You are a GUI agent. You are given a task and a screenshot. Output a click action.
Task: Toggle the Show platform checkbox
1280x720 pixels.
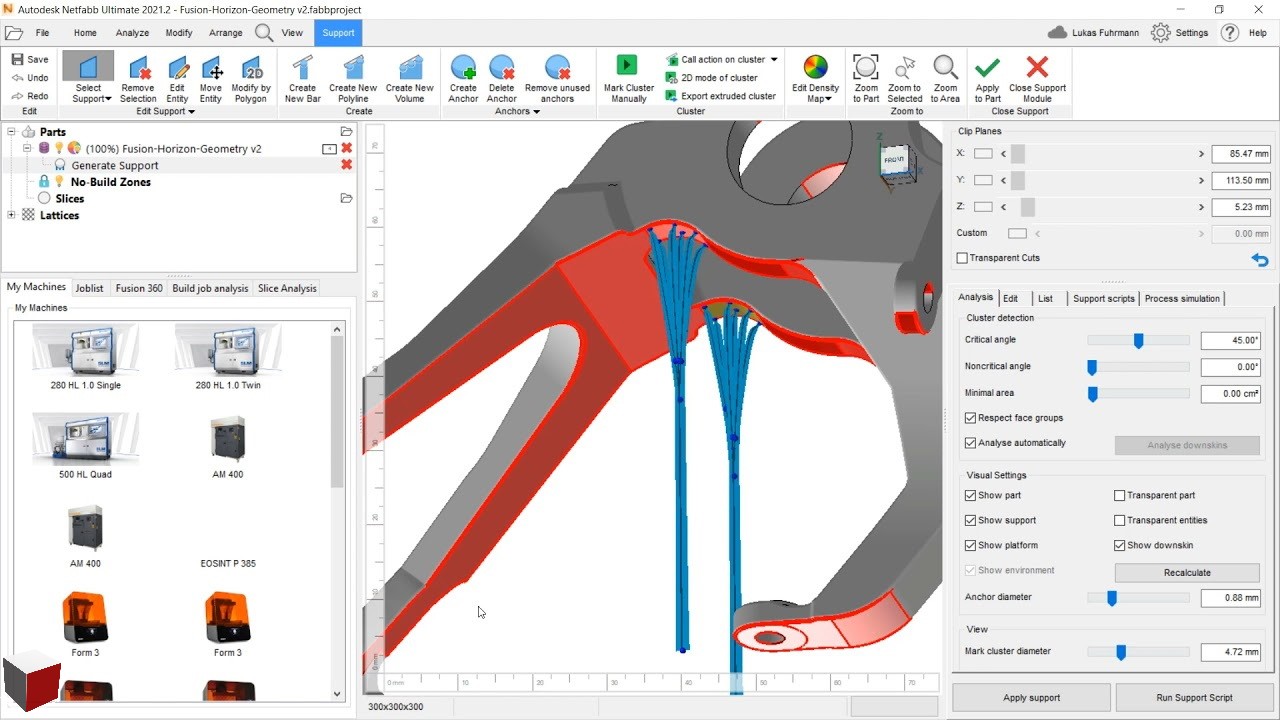[970, 545]
